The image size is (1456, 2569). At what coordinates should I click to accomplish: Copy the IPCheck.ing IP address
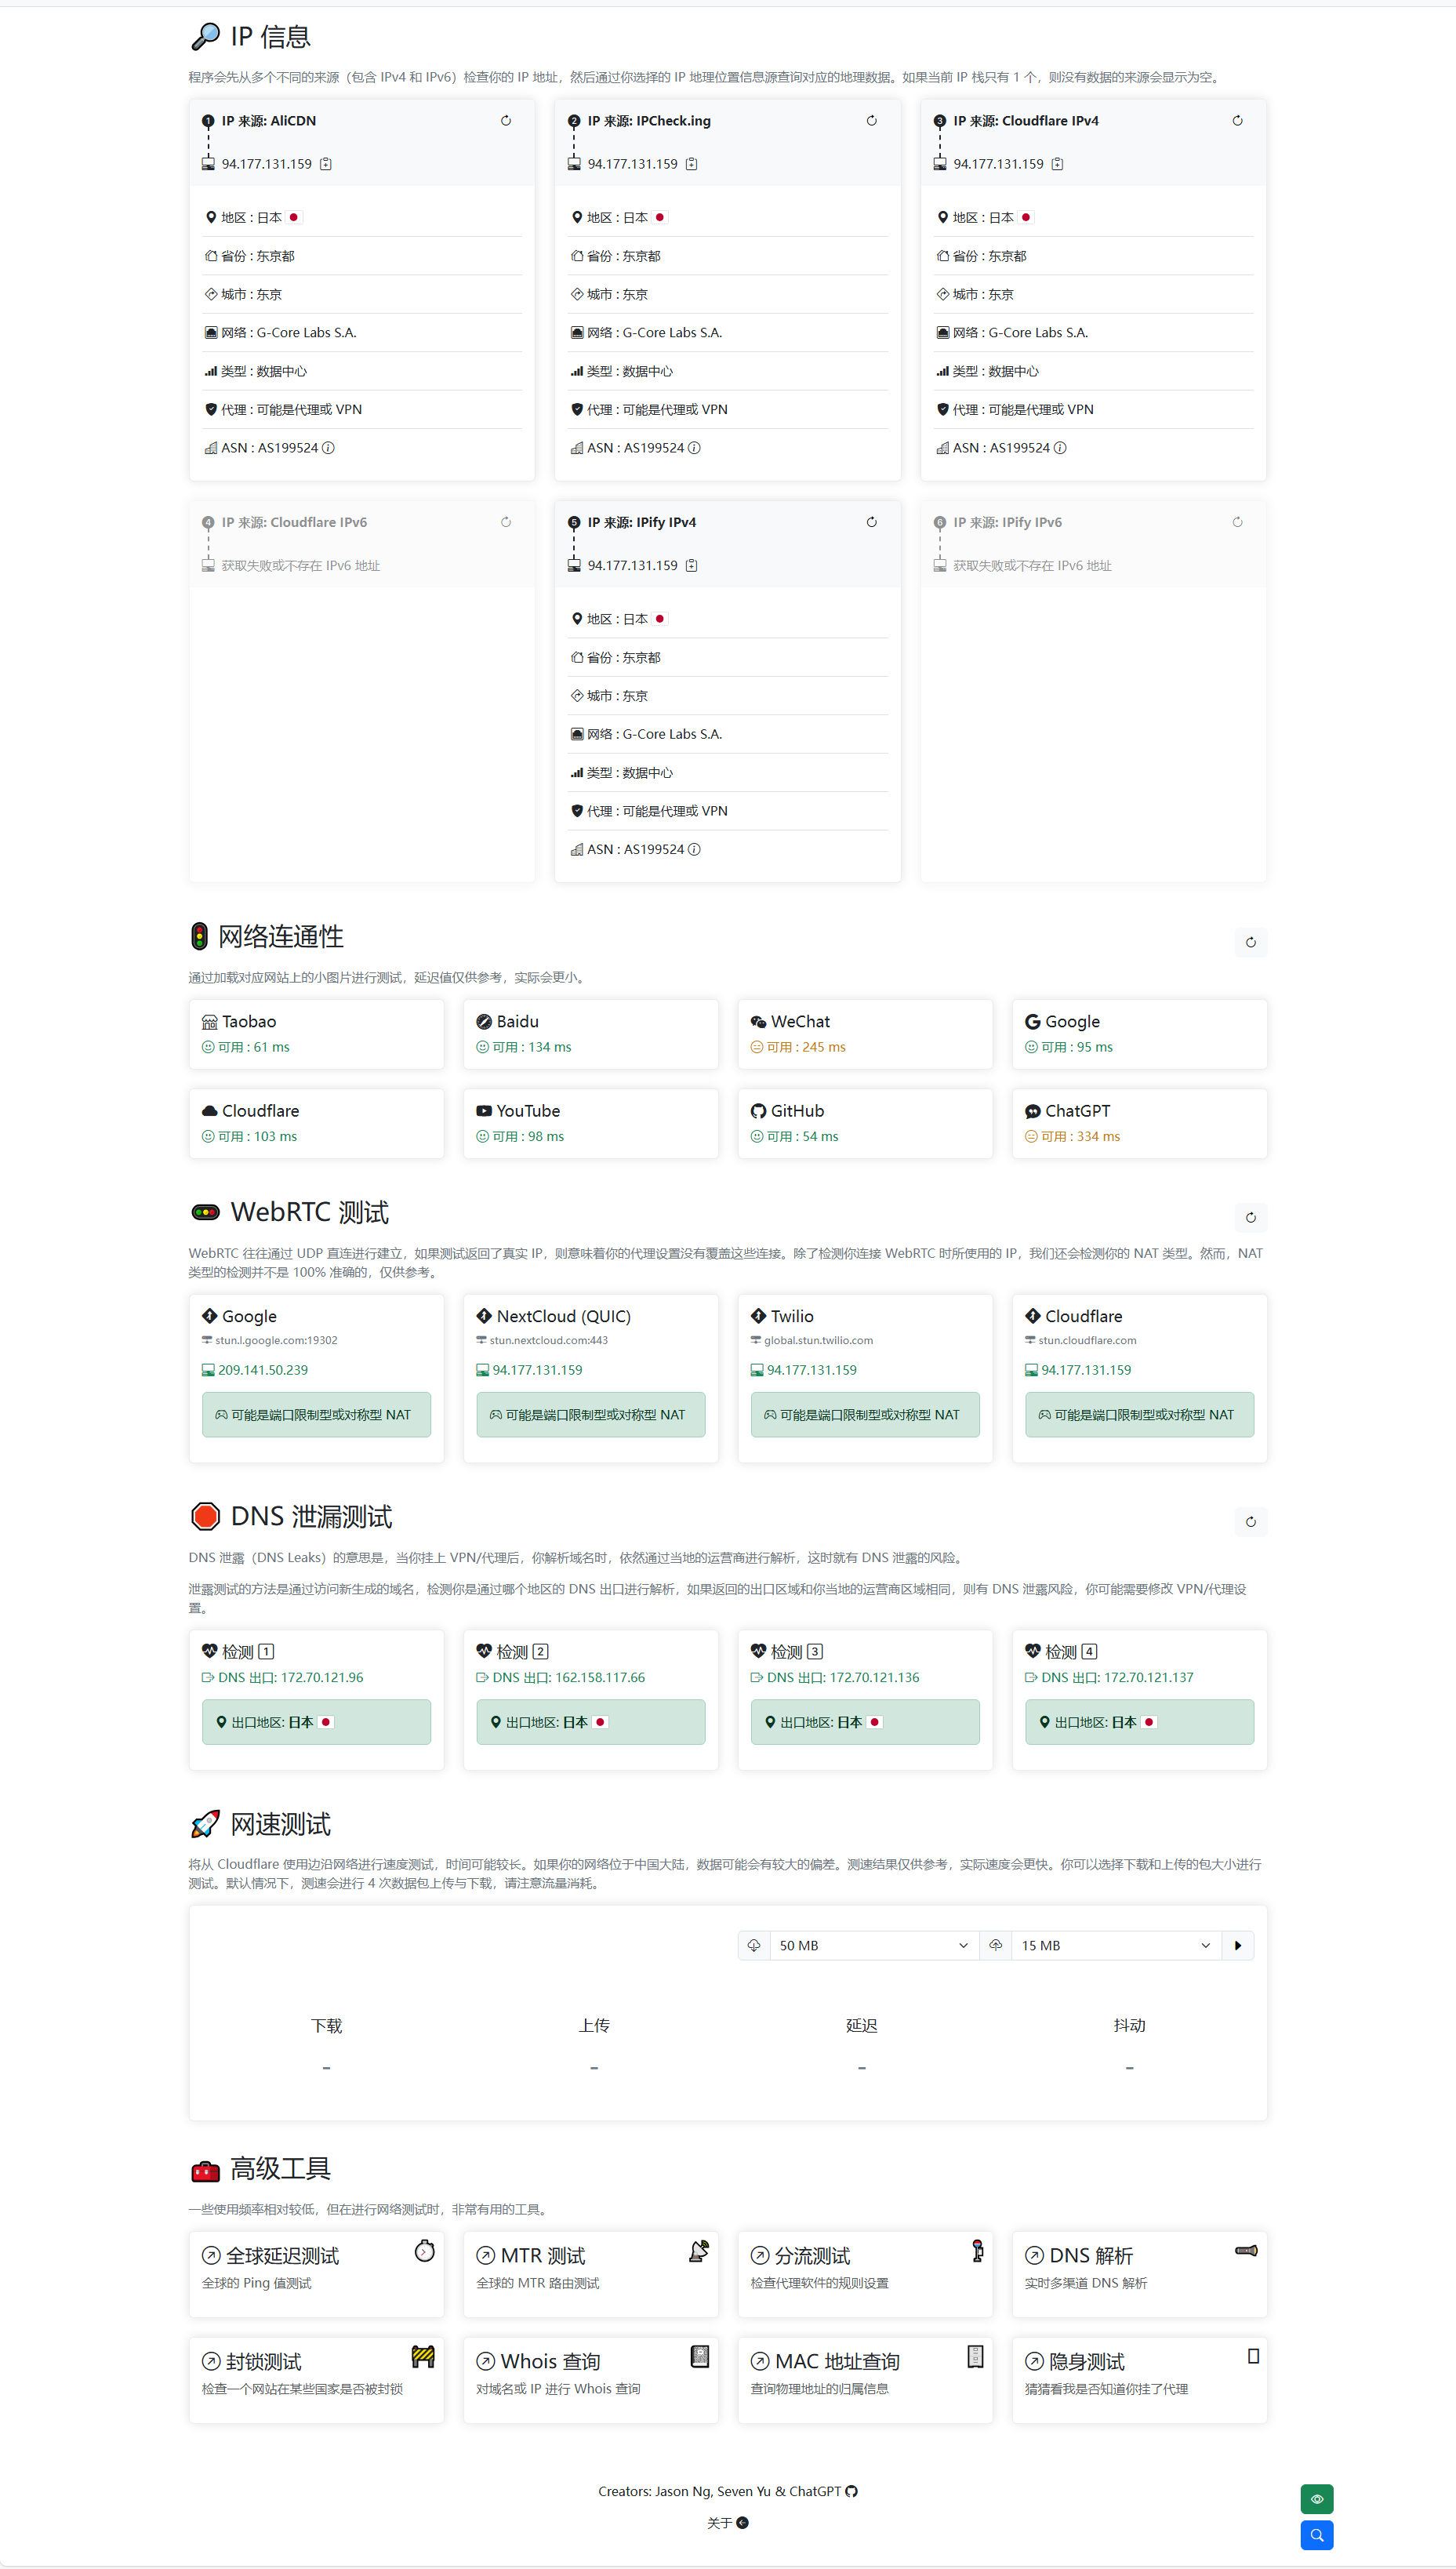[691, 164]
